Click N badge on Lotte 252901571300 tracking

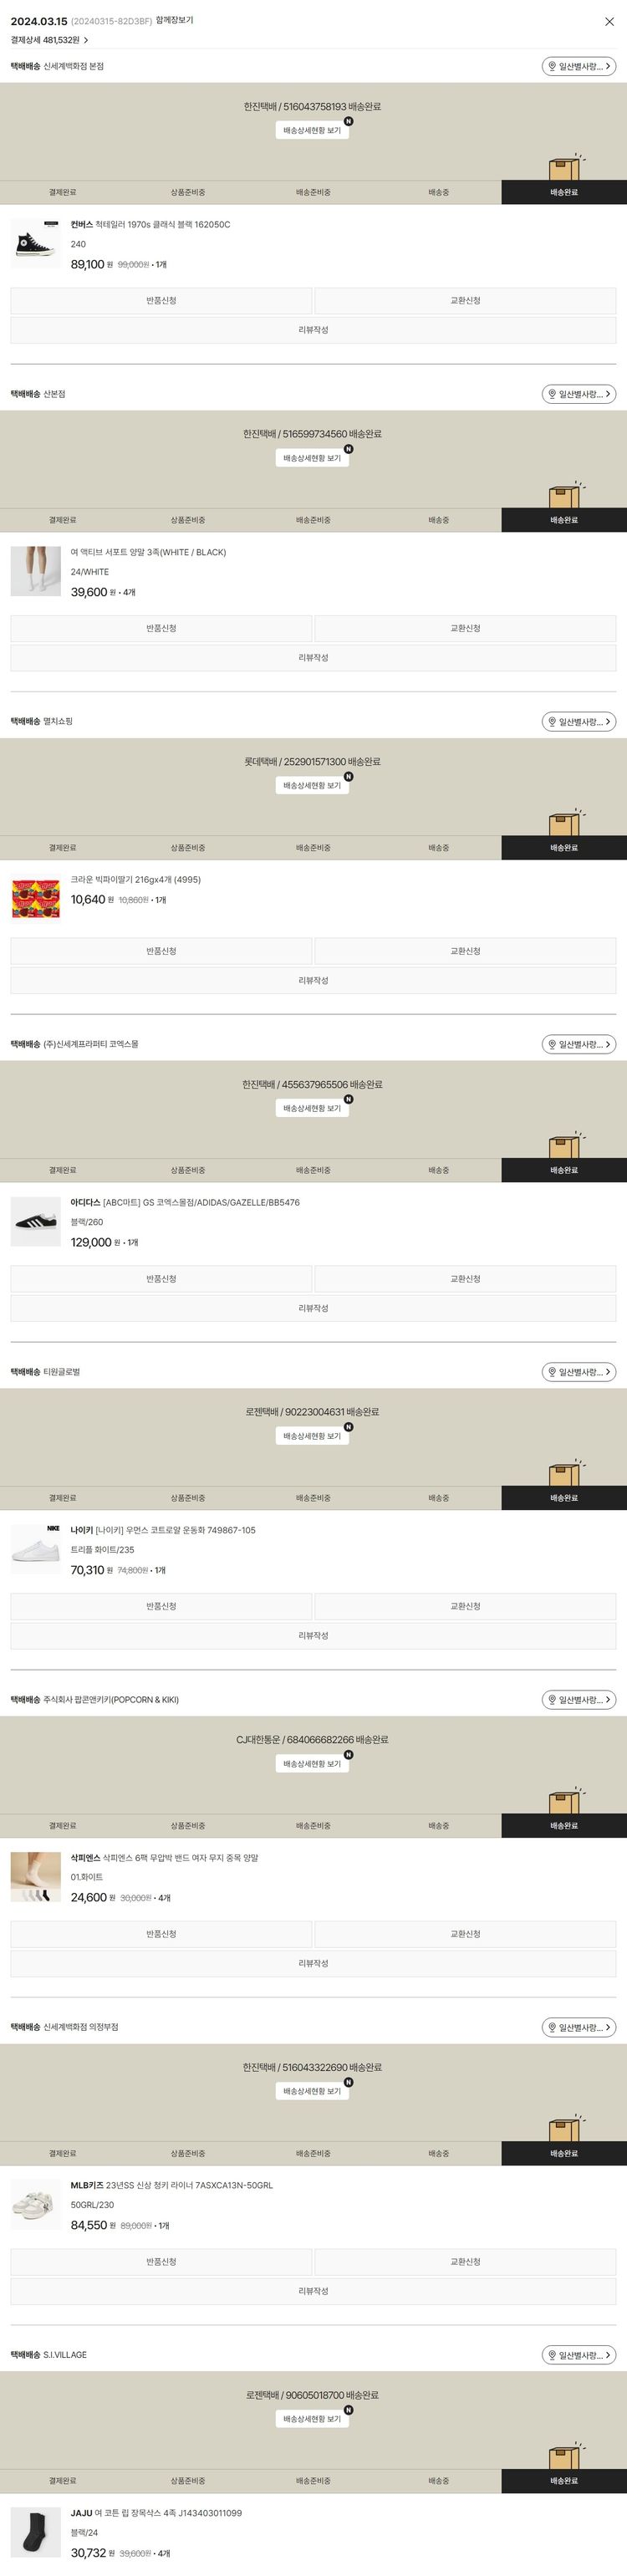pos(348,776)
